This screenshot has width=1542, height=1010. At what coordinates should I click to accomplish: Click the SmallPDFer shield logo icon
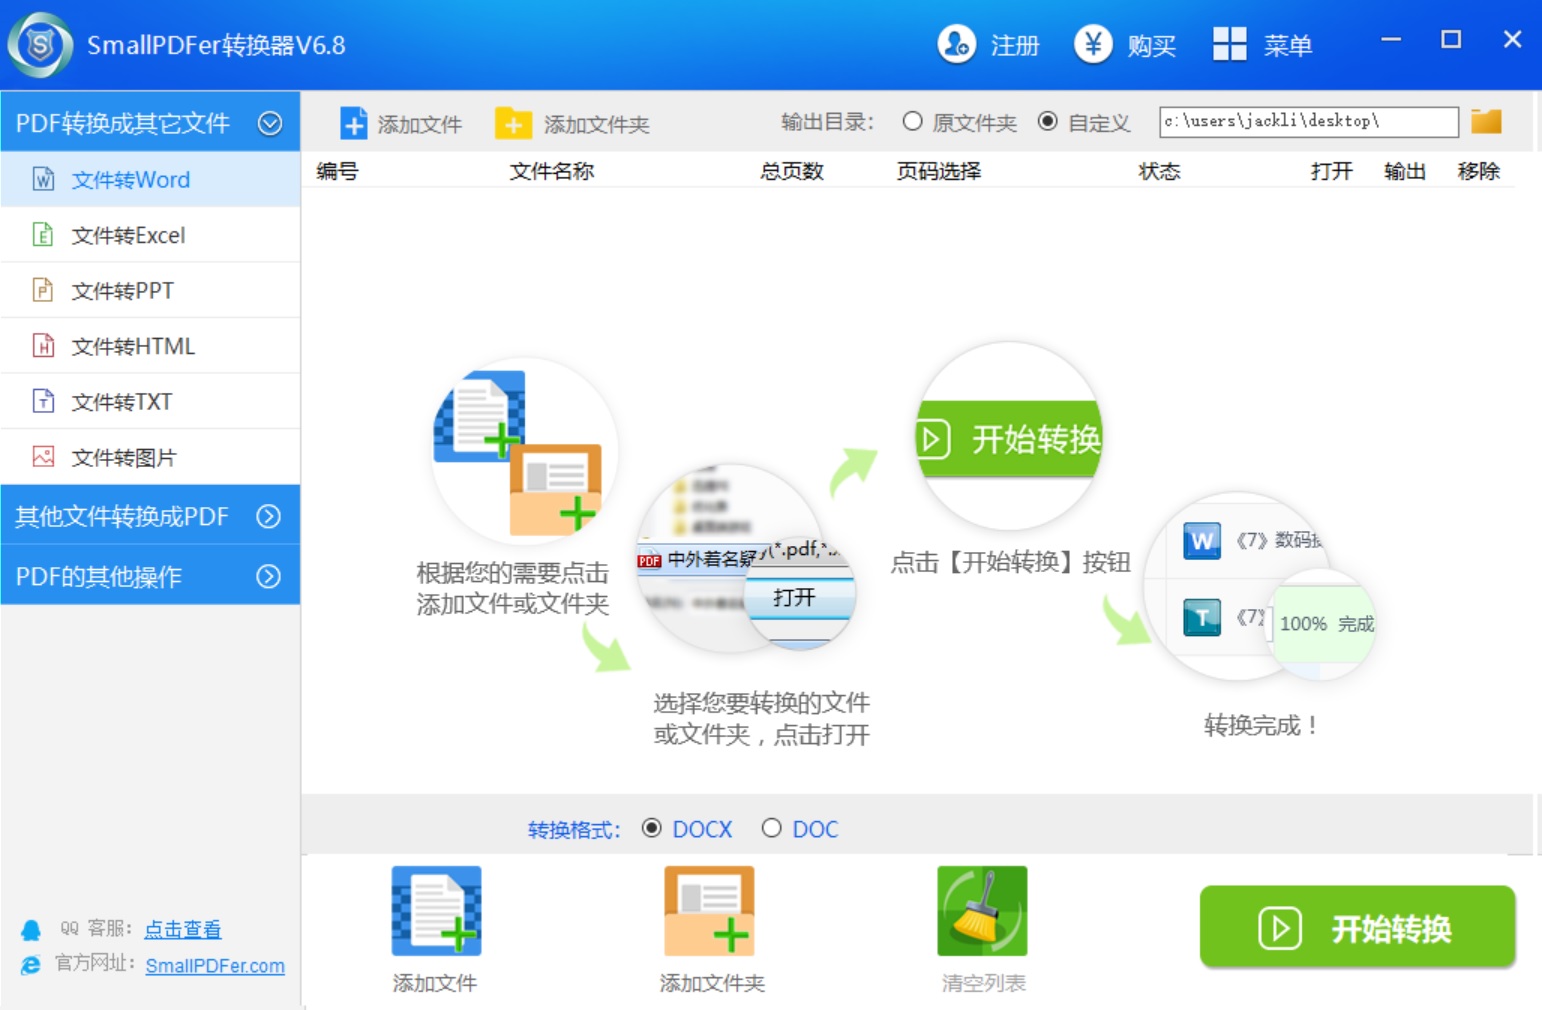click(x=40, y=45)
